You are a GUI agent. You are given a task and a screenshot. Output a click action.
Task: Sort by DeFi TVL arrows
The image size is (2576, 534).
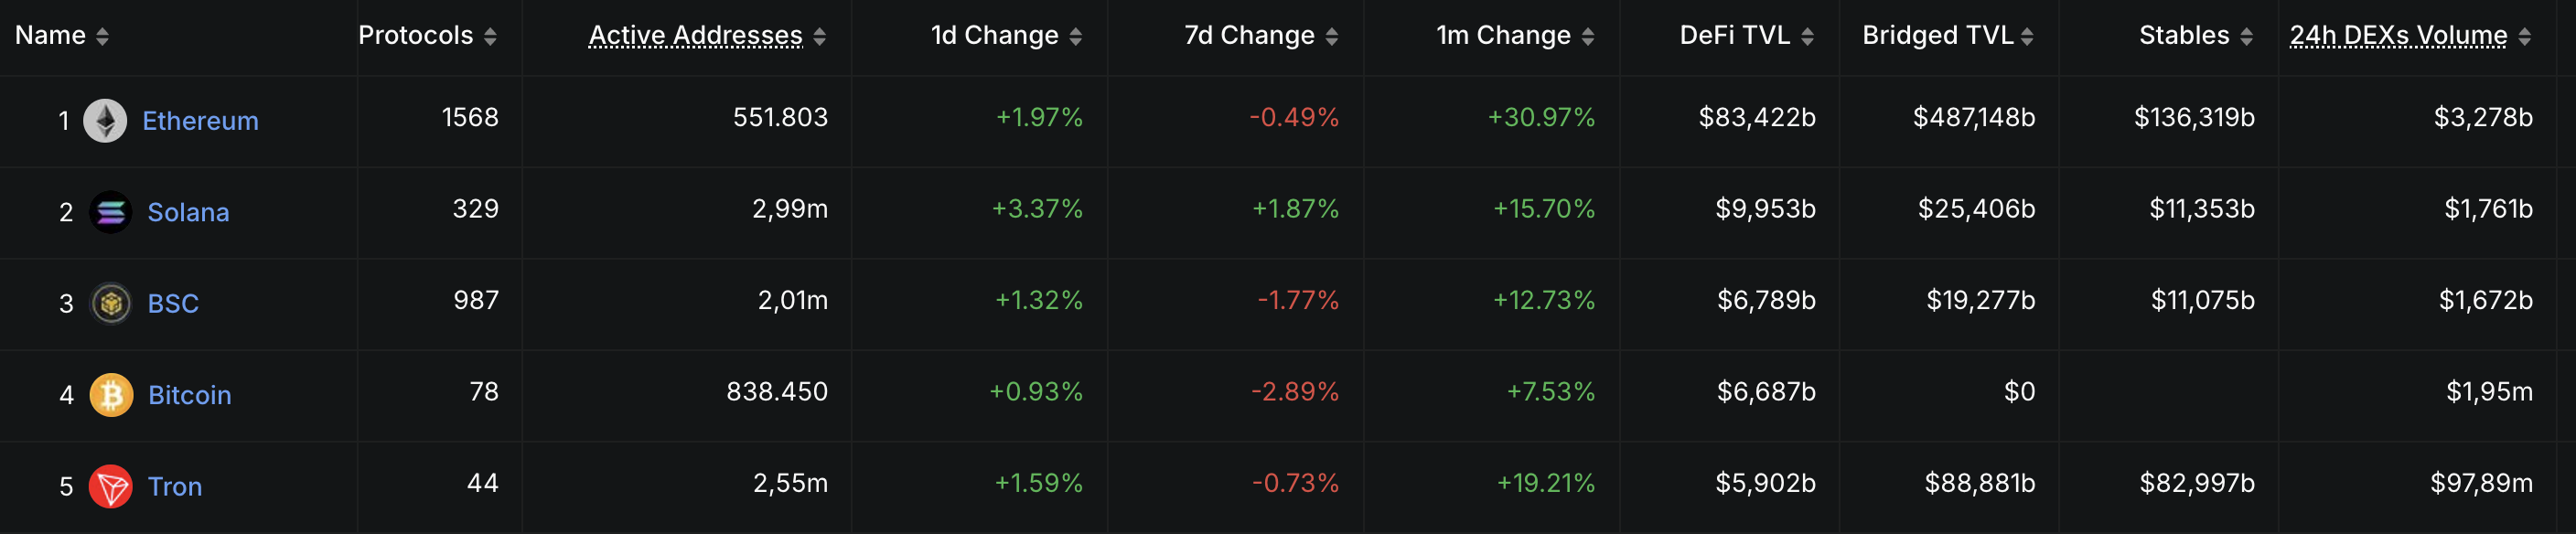tap(1807, 37)
